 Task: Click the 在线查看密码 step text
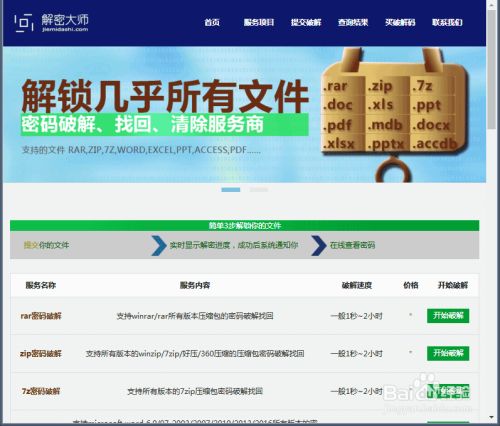pyautogui.click(x=352, y=245)
